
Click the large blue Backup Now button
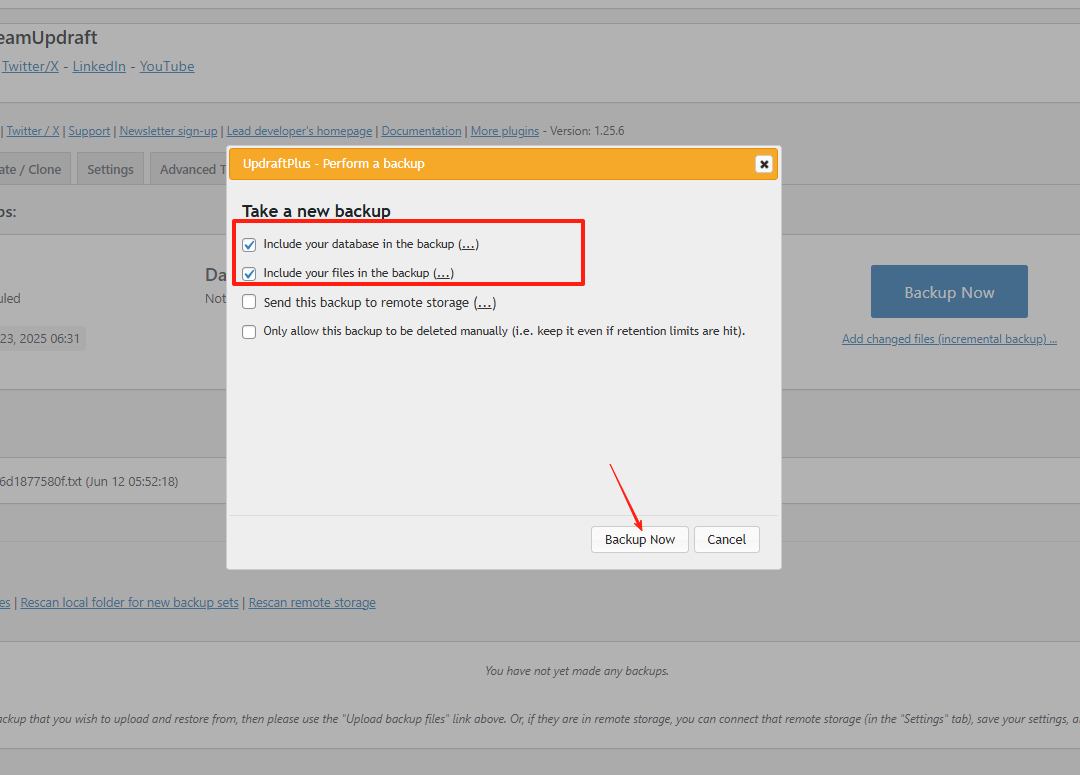pyautogui.click(x=949, y=292)
